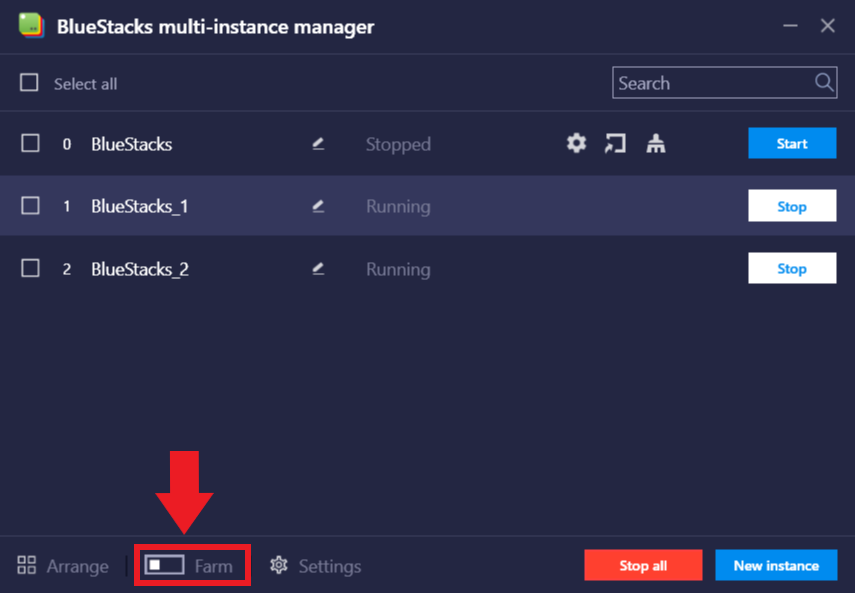Click rename pencil icon for BlueStacks_2
Viewport: 855px width, 593px height.
click(318, 269)
